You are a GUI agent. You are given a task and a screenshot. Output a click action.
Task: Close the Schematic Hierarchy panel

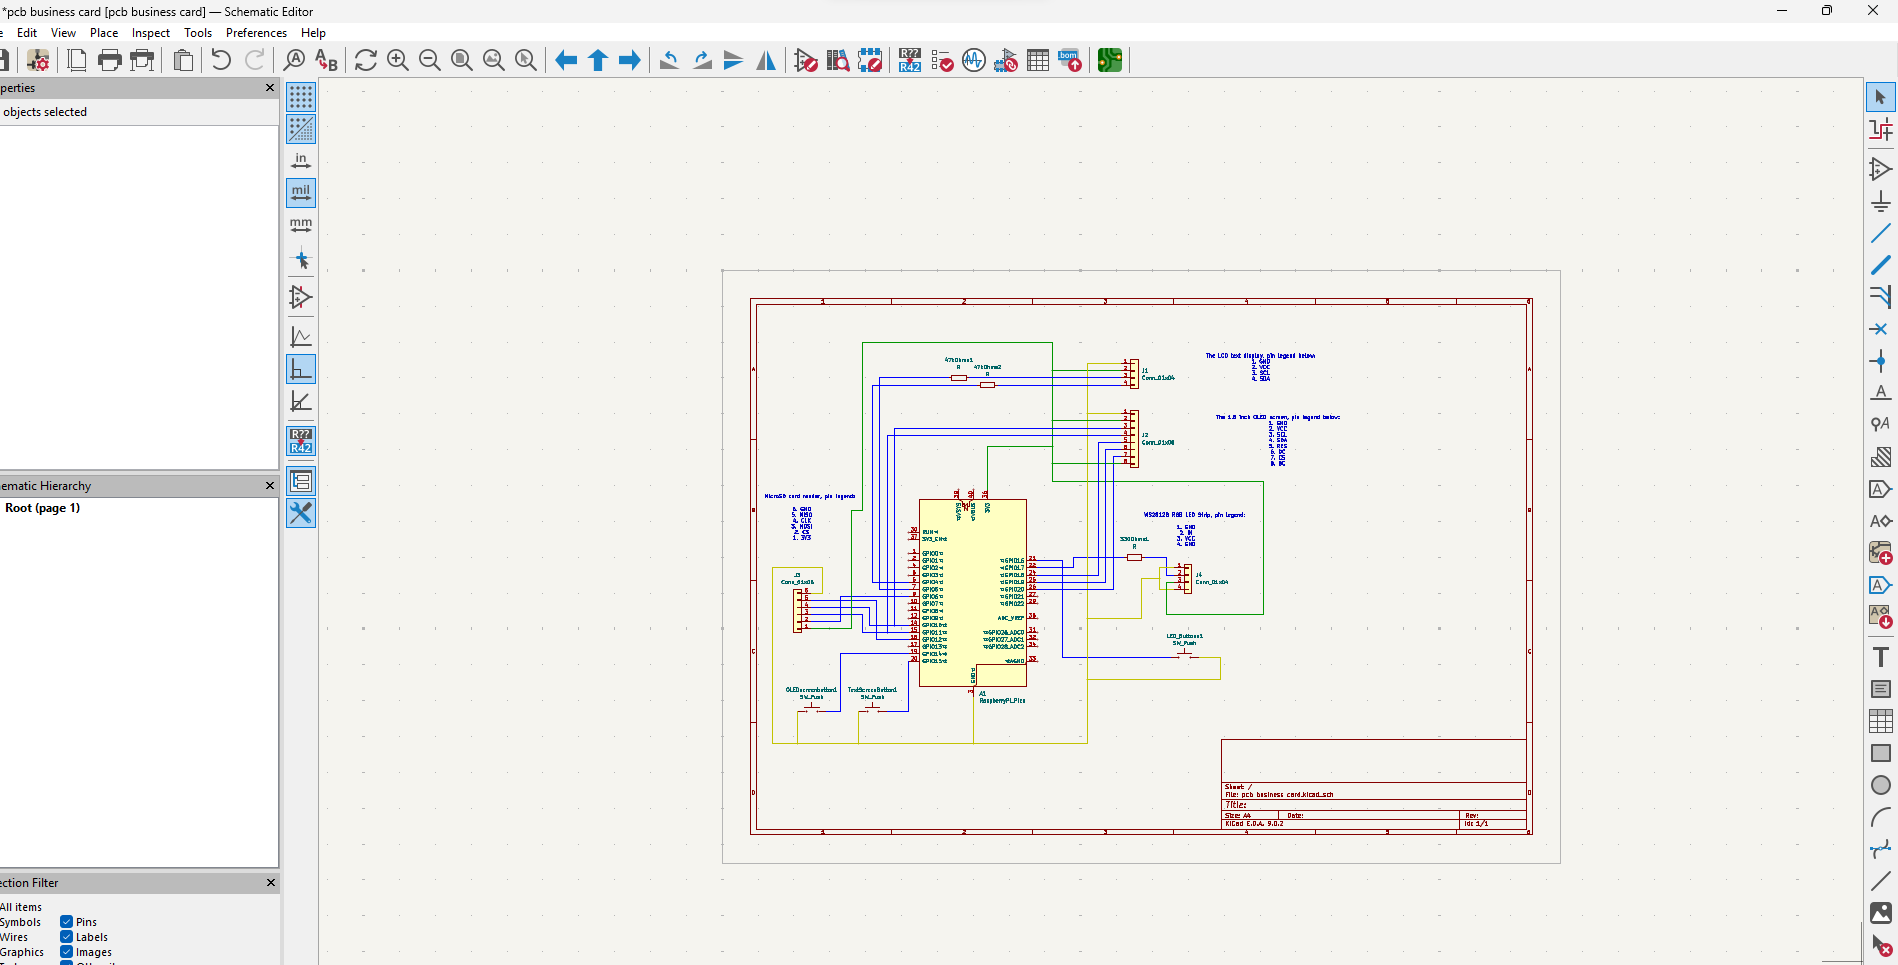pos(270,486)
